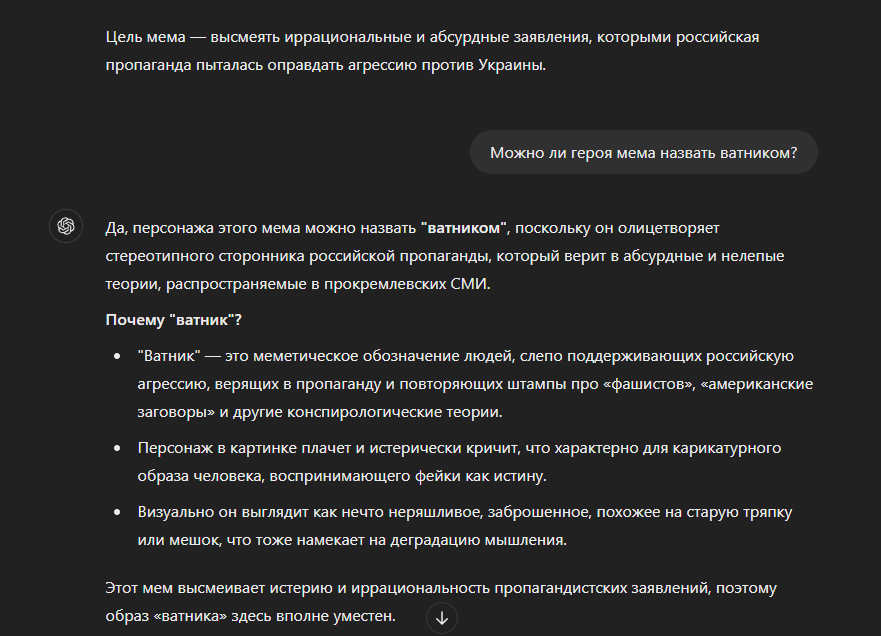Click the paragraph starting with "Цель мема"
Screen dimensions: 881x636
click(431, 52)
